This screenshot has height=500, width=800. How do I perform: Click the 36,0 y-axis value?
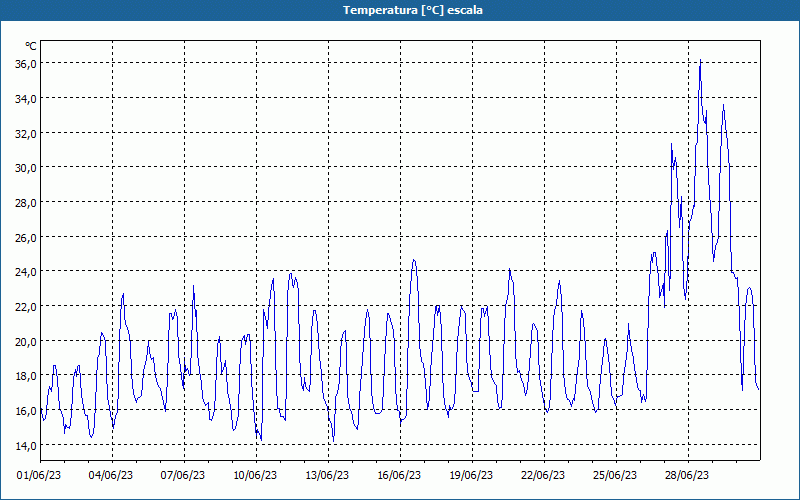tap(26, 64)
